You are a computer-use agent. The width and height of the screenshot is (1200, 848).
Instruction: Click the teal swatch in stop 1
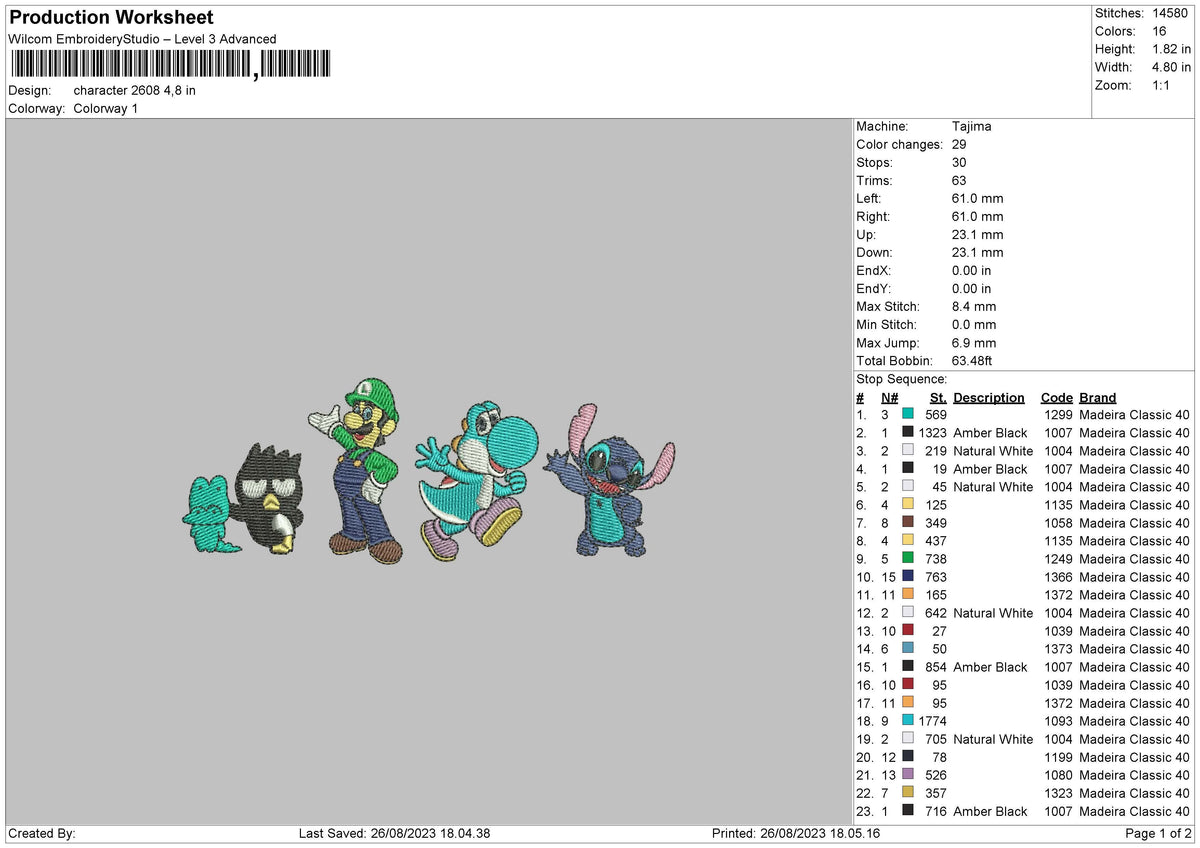click(908, 415)
